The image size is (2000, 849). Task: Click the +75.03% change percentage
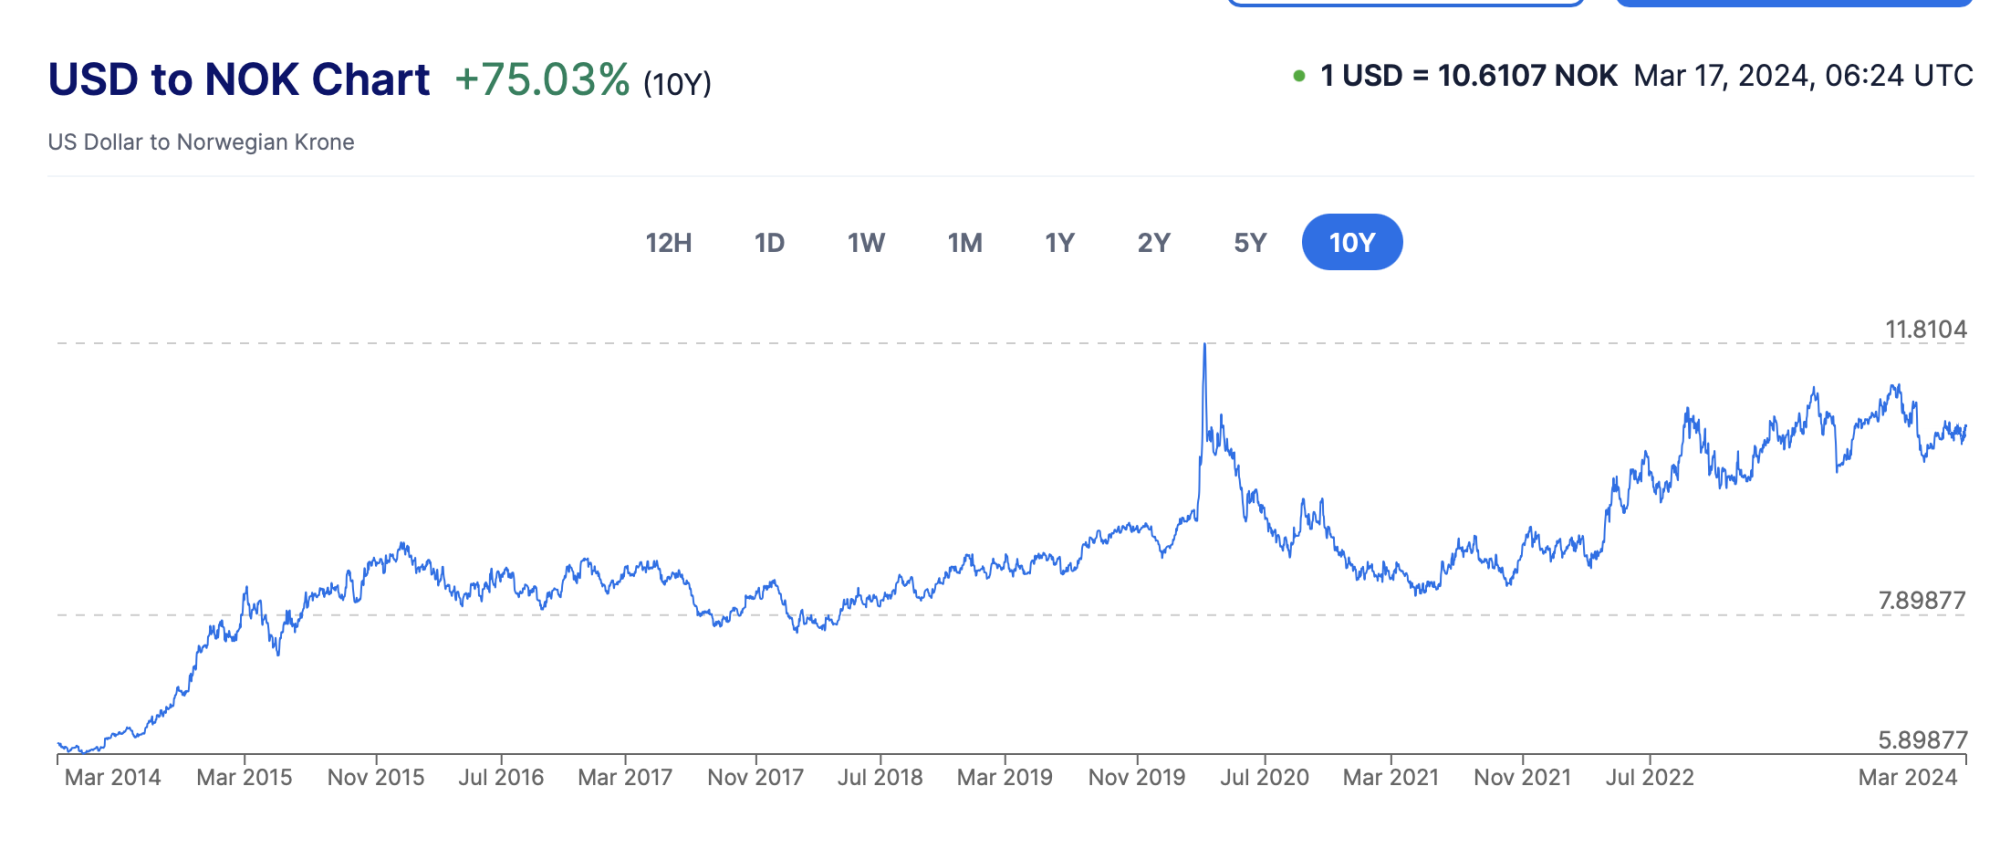coord(542,79)
